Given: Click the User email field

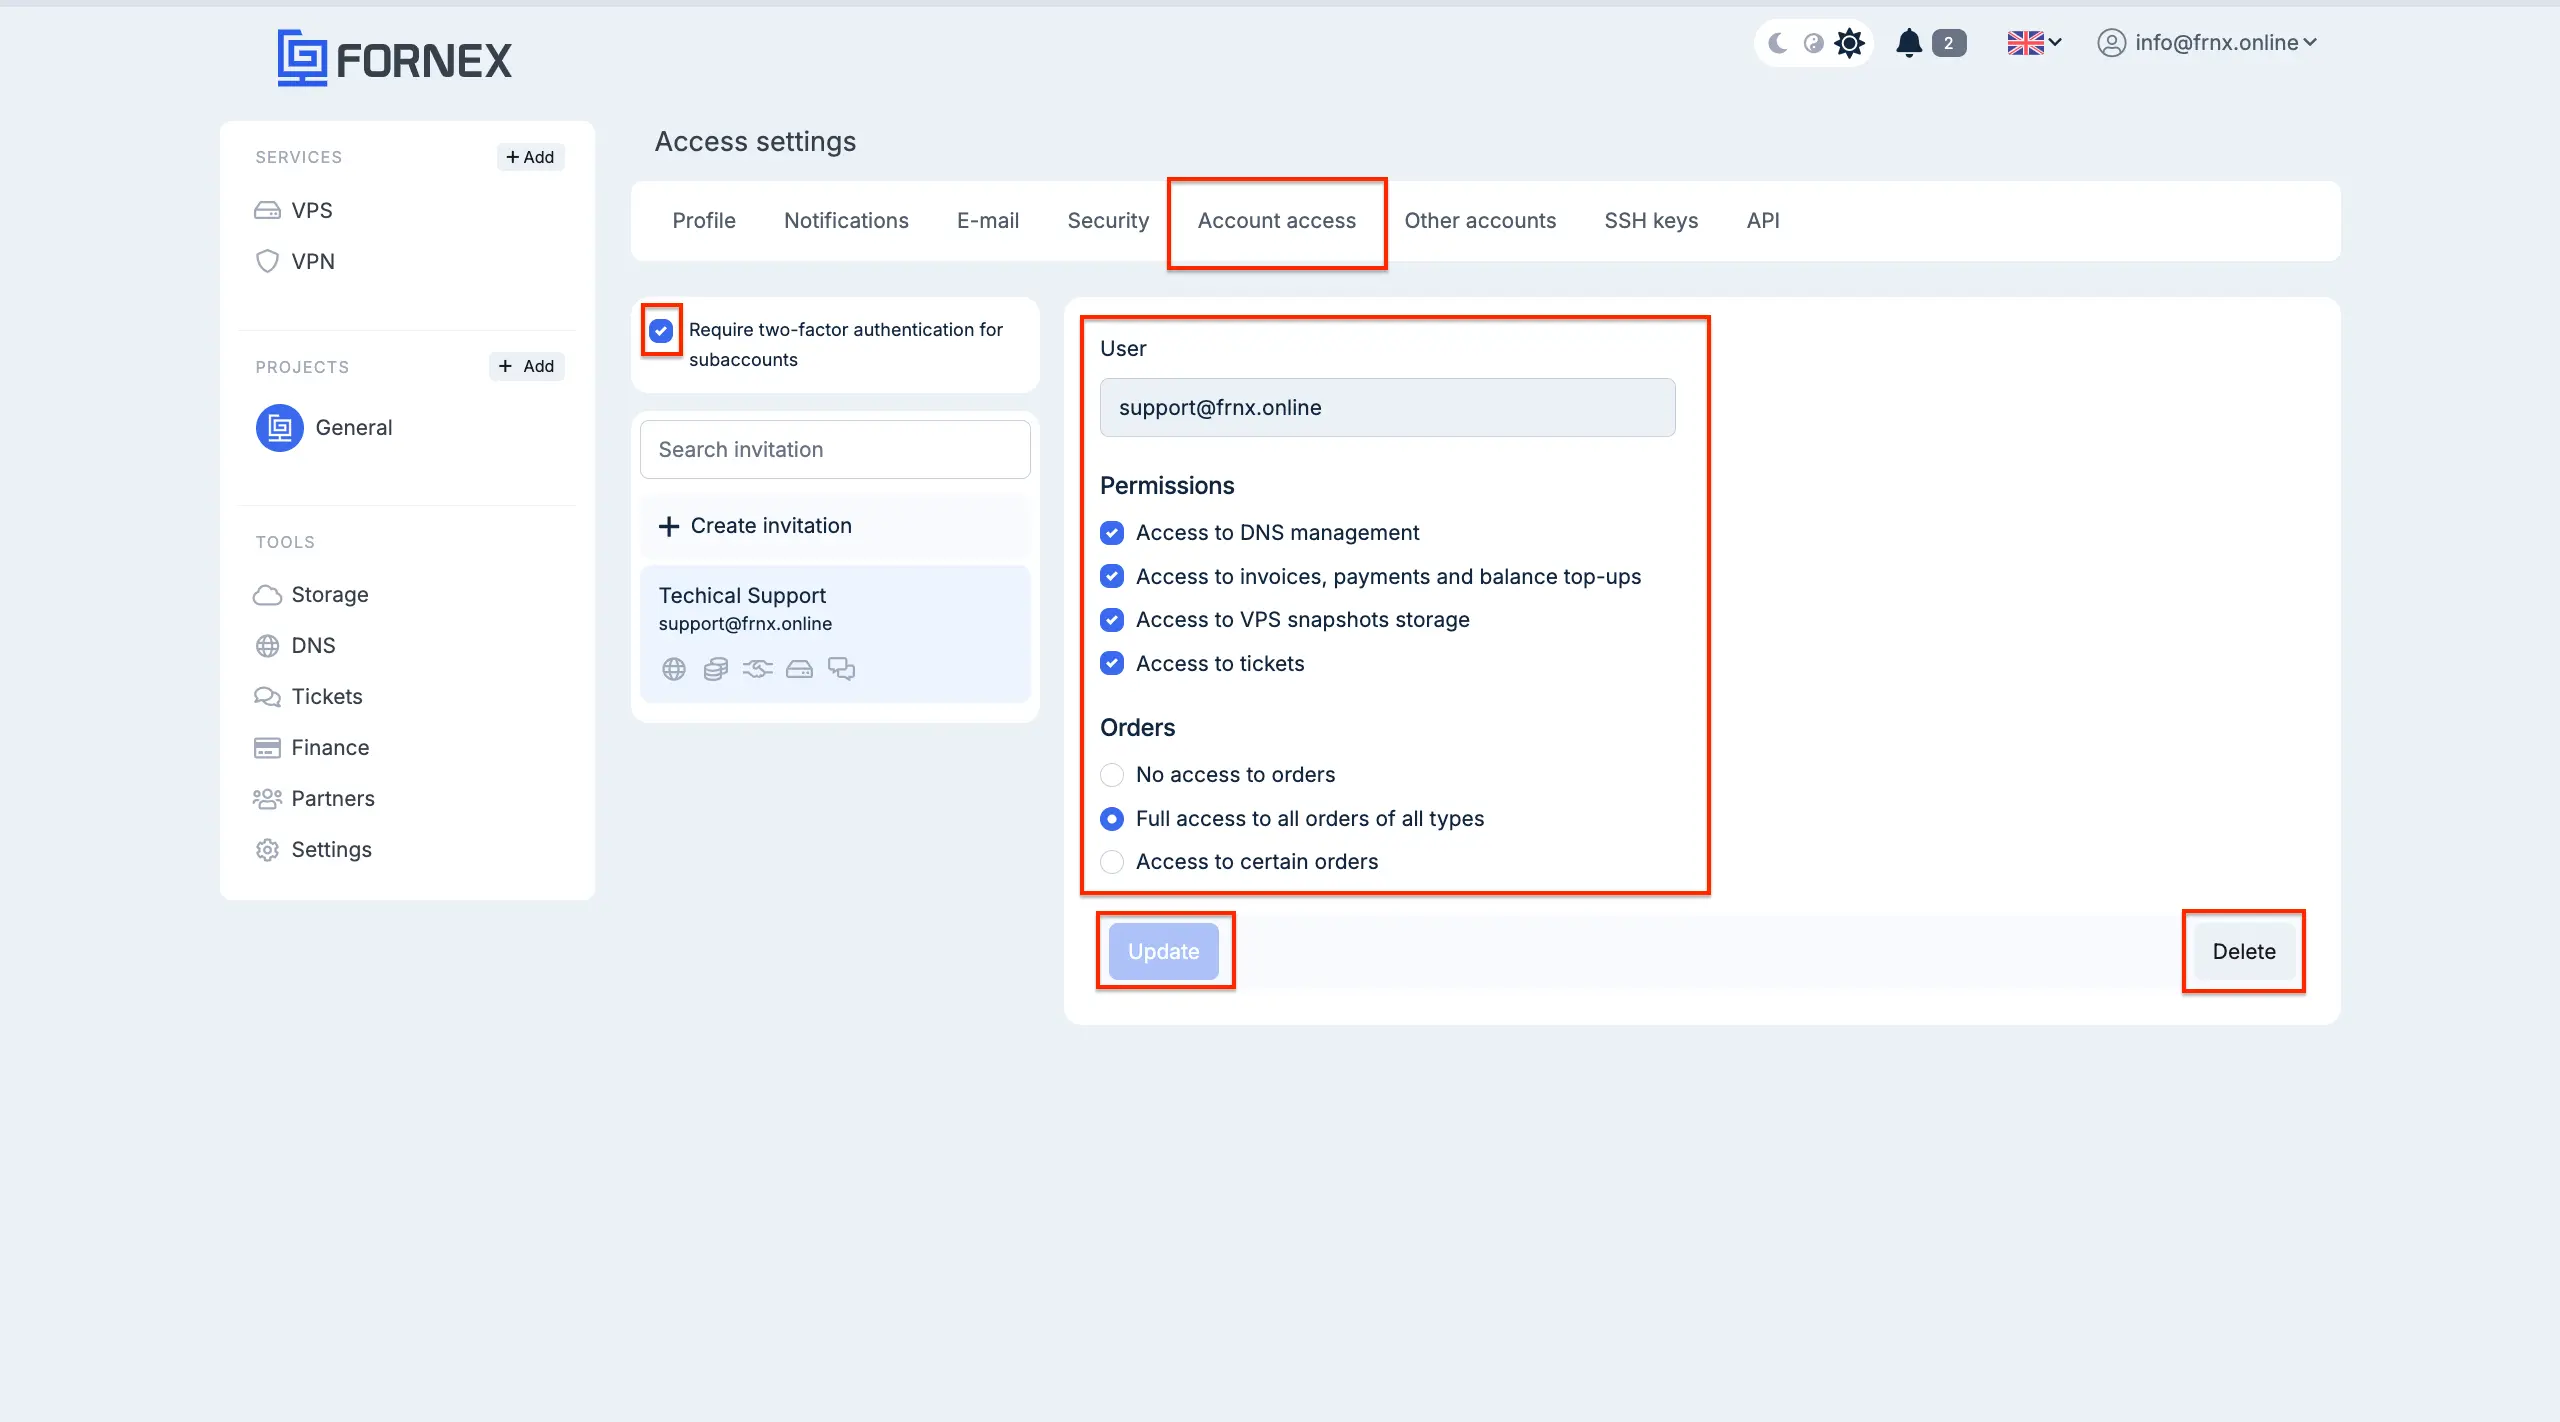Looking at the screenshot, I should (x=1387, y=408).
